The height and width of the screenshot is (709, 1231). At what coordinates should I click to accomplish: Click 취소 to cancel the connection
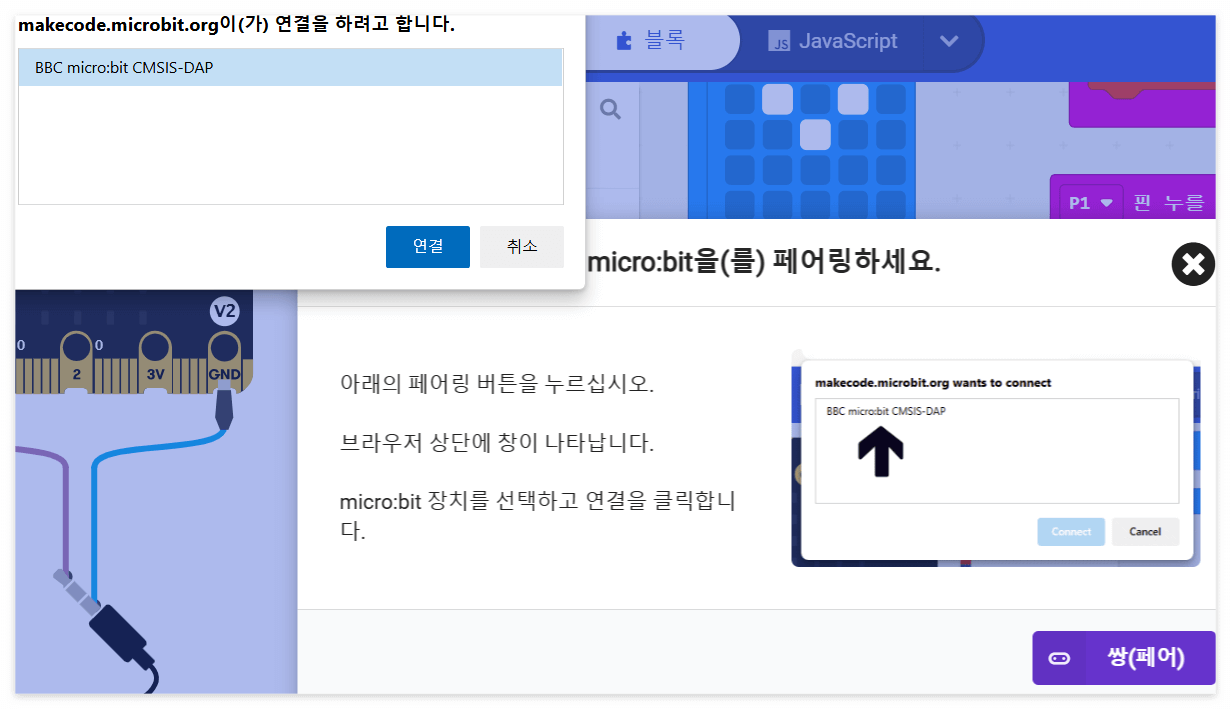point(521,246)
